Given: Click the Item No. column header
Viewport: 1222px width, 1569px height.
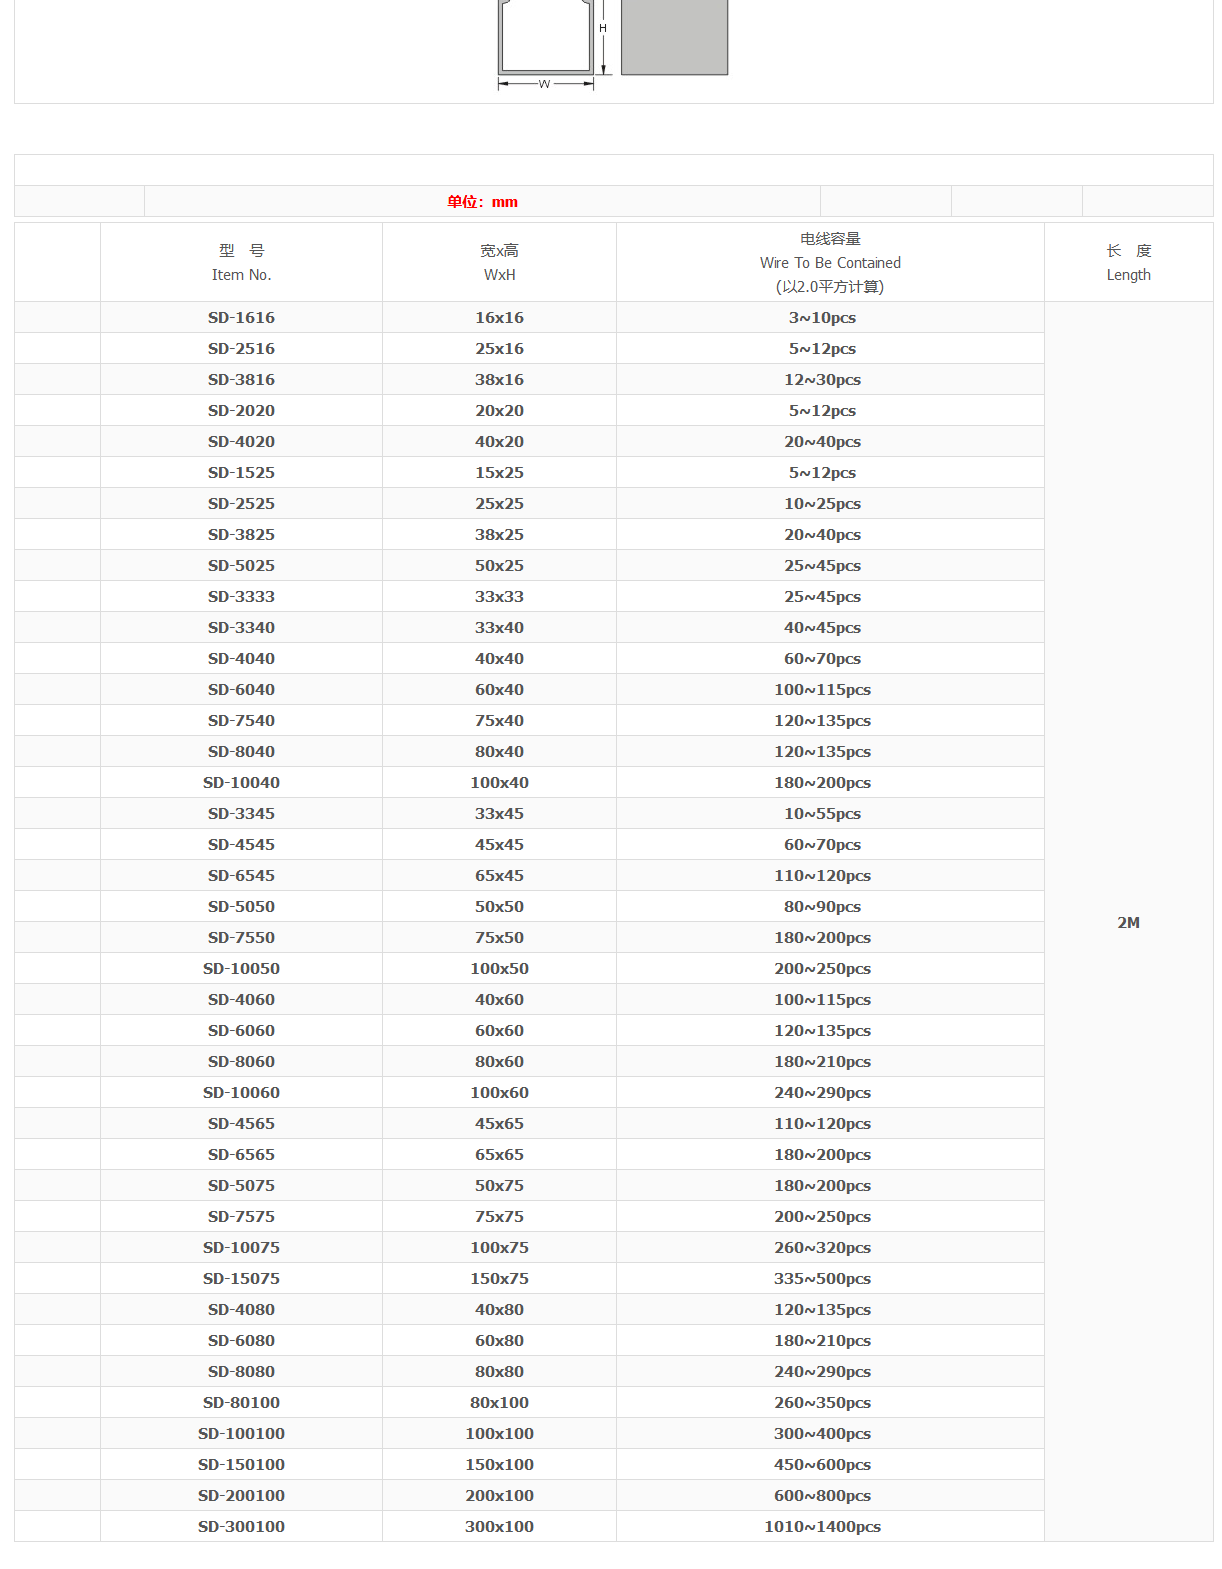Looking at the screenshot, I should point(241,263).
